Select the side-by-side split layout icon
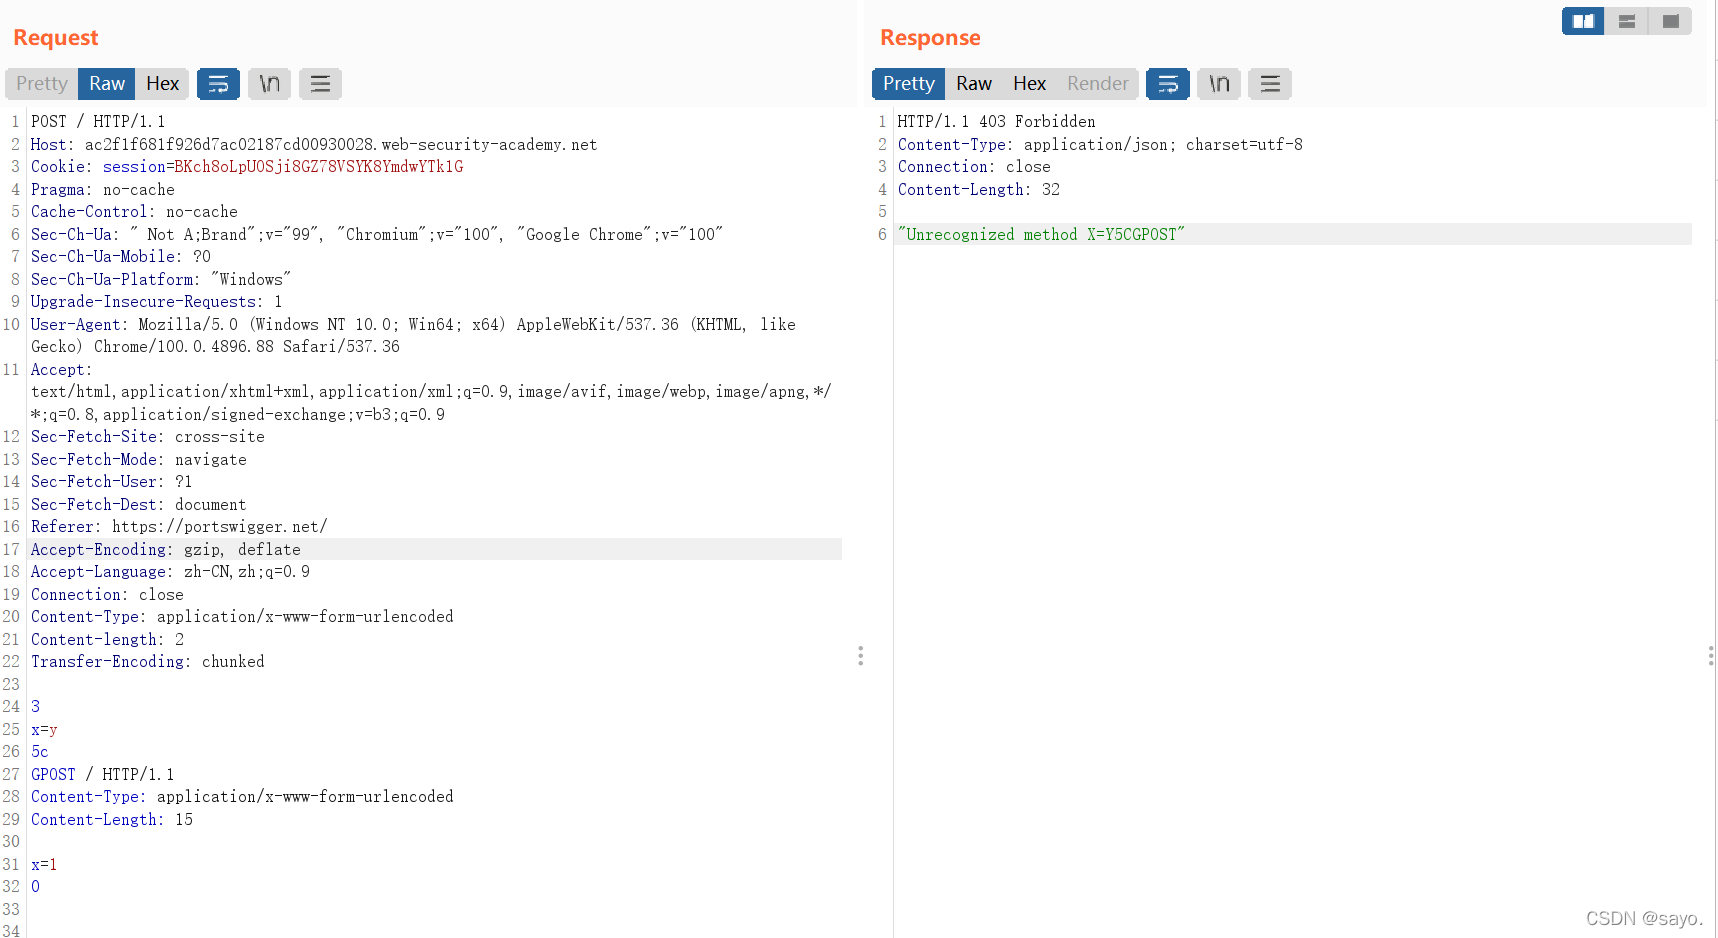Viewport: 1718px width, 938px height. 1583,21
